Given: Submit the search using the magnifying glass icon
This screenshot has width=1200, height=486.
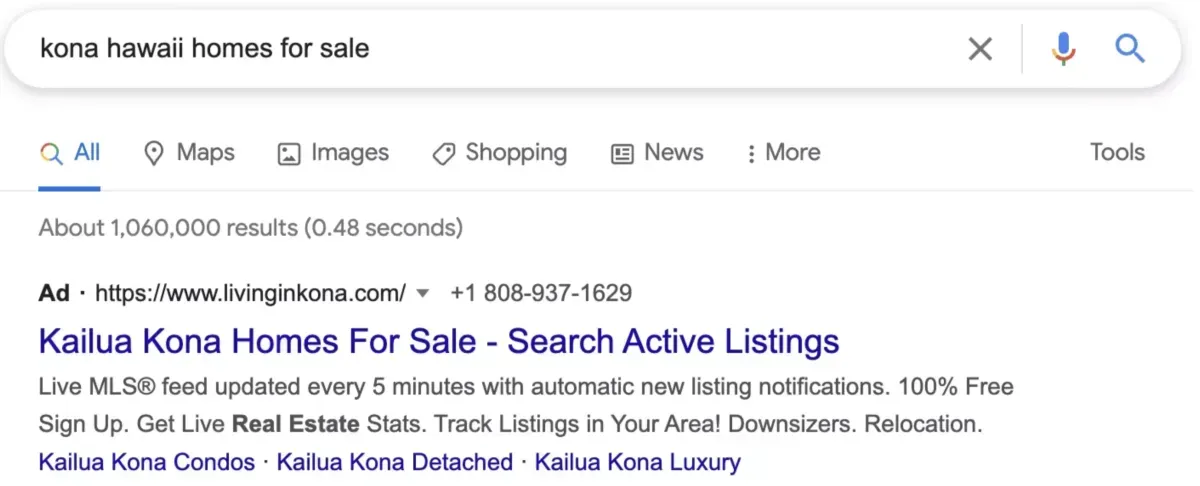Looking at the screenshot, I should 1130,48.
